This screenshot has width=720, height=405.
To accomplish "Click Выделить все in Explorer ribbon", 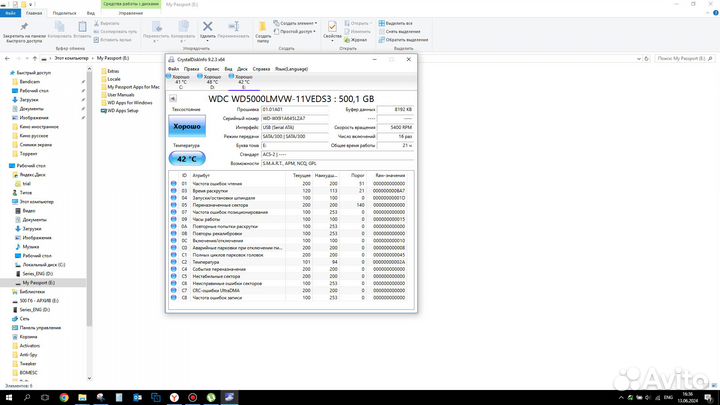I will (395, 23).
